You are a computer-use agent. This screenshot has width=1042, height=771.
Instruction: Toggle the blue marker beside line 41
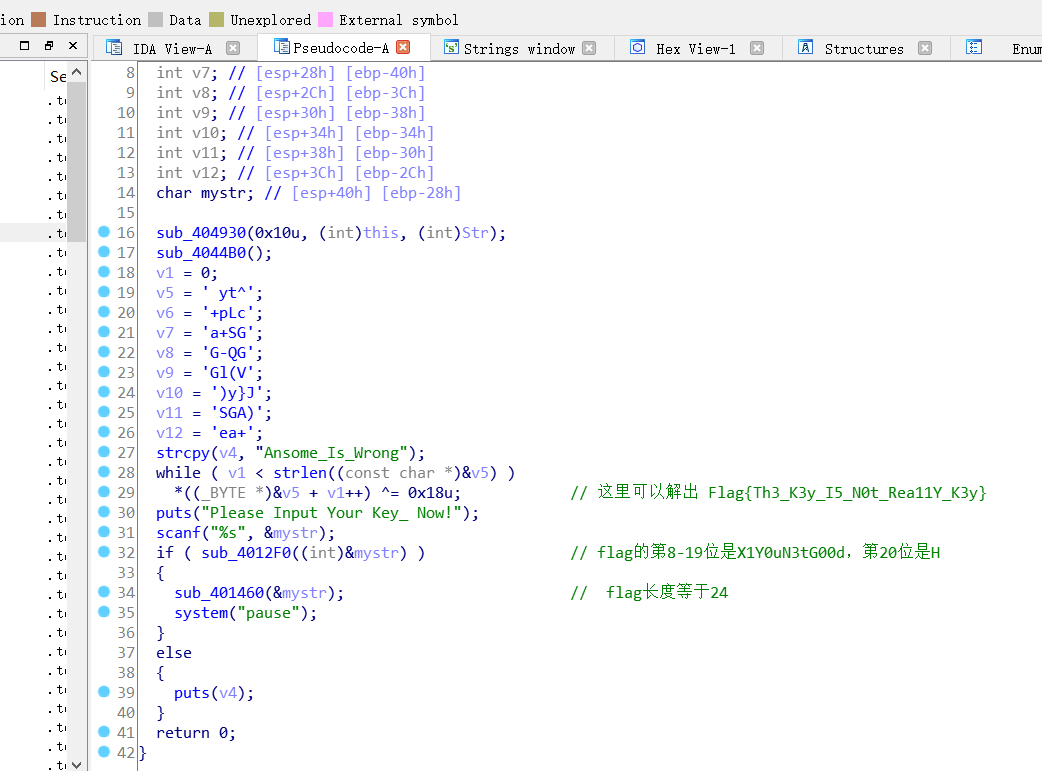point(104,731)
